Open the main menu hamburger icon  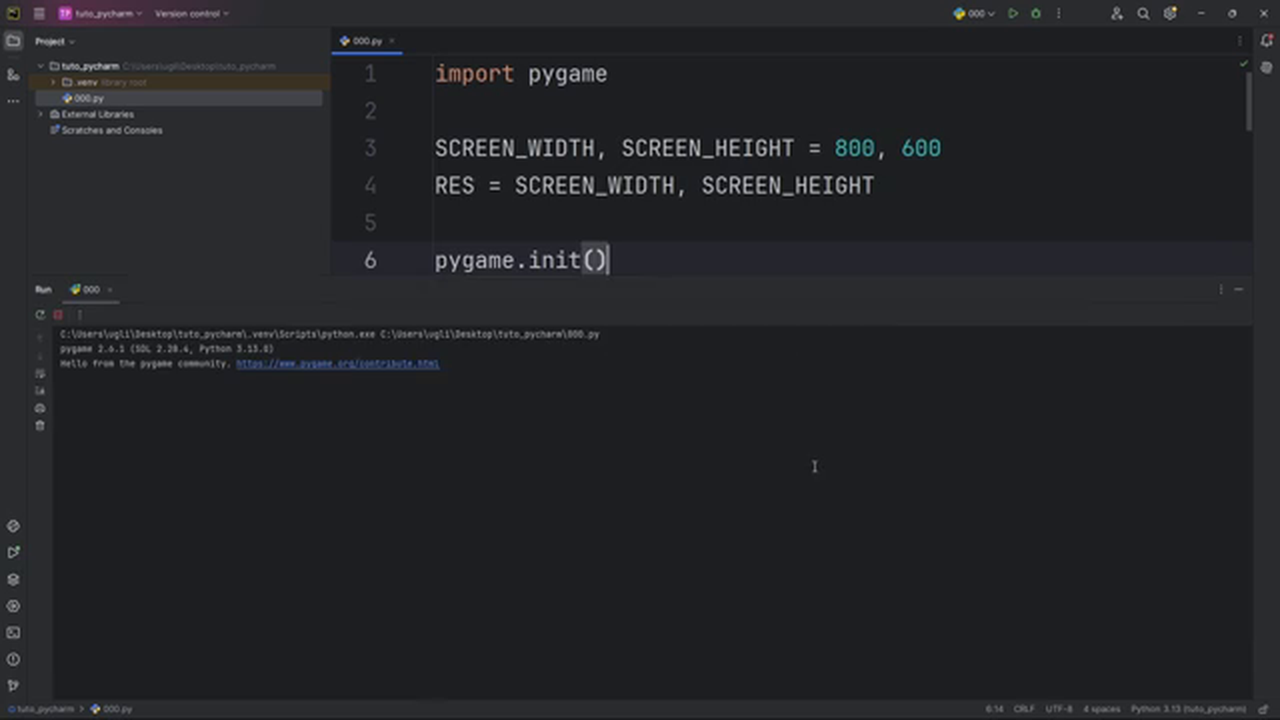(39, 13)
